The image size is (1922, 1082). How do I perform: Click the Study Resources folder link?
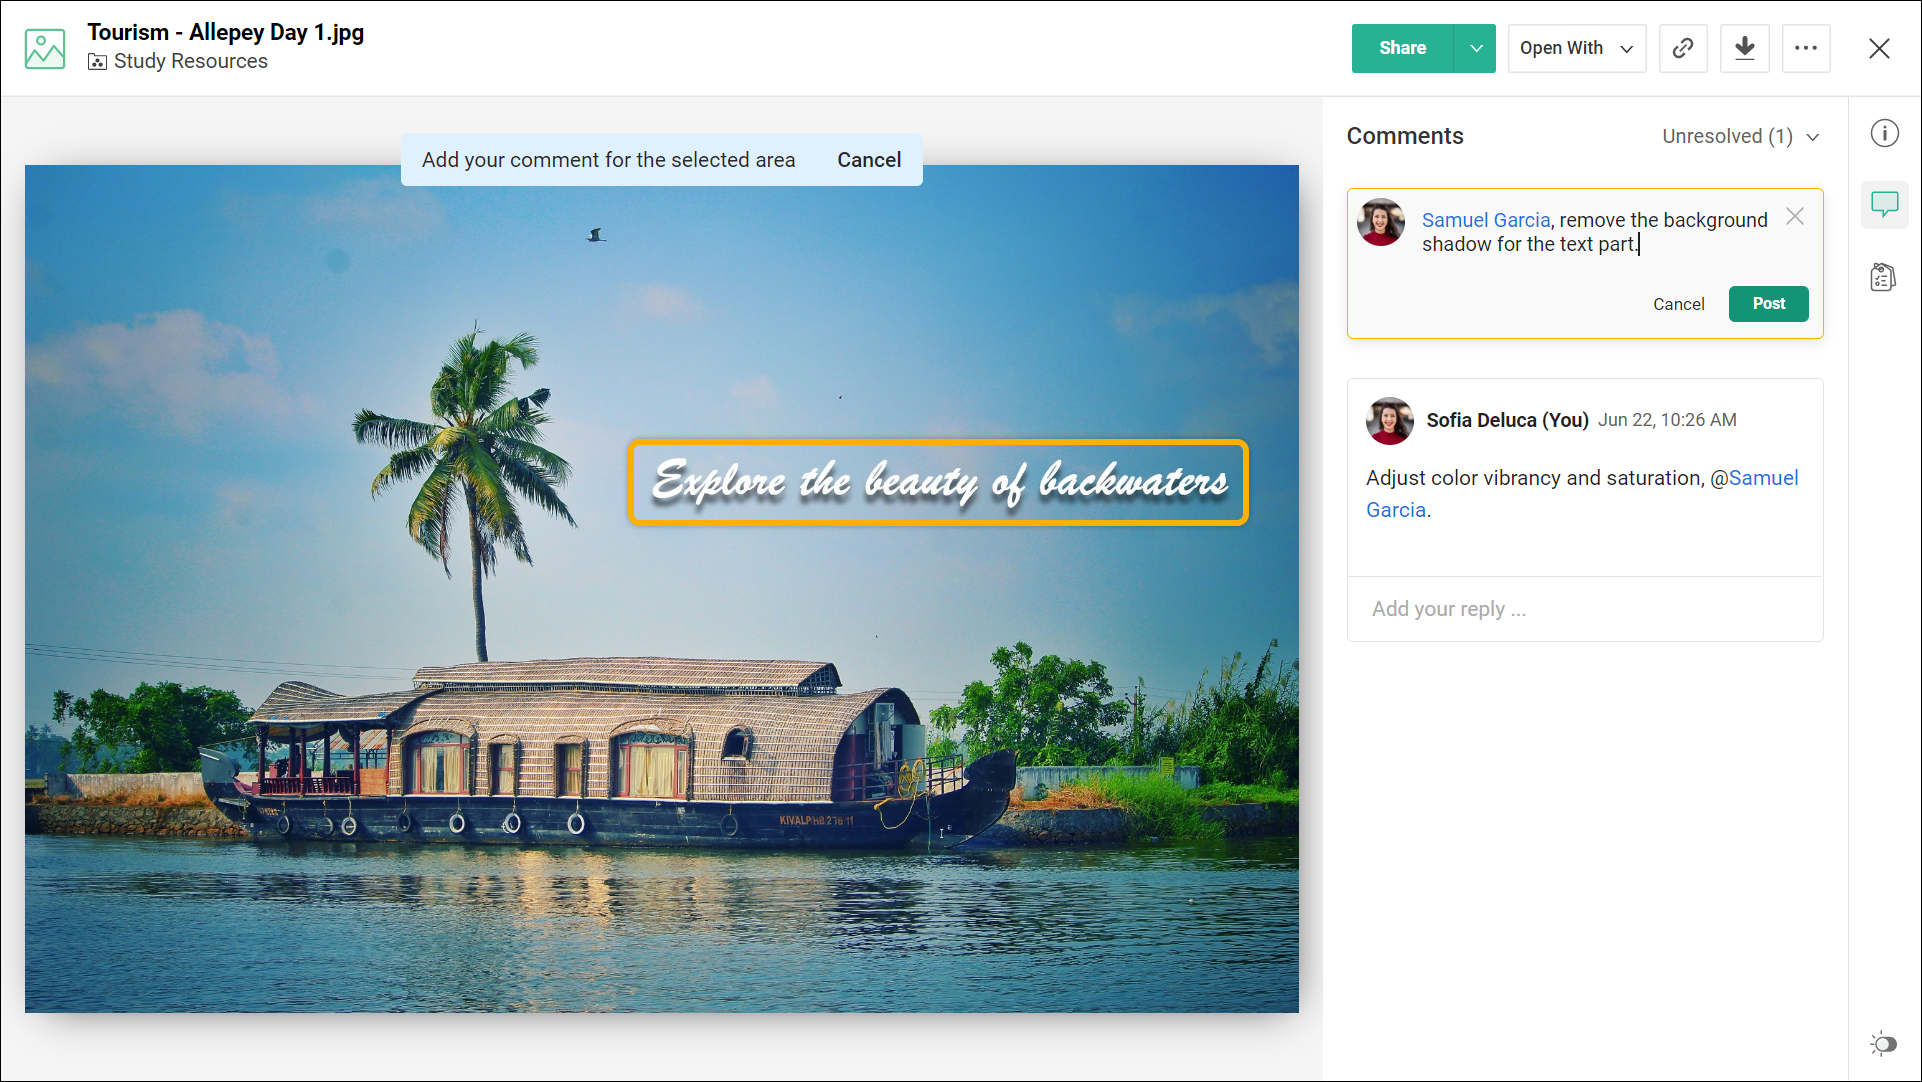(190, 61)
